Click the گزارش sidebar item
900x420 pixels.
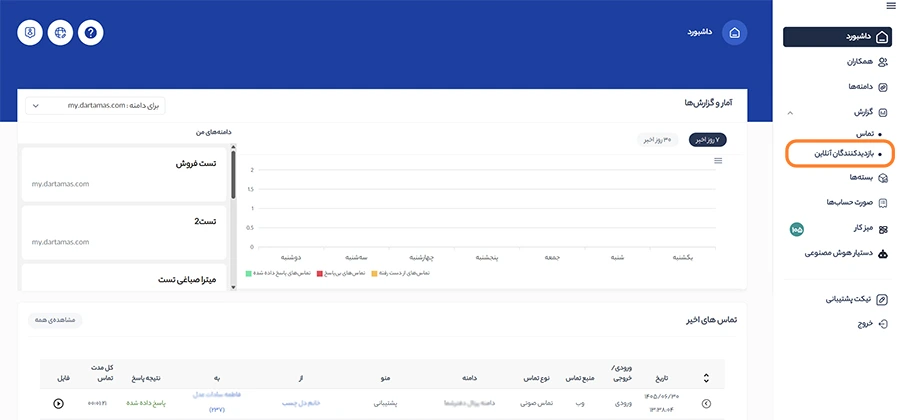(x=865, y=112)
